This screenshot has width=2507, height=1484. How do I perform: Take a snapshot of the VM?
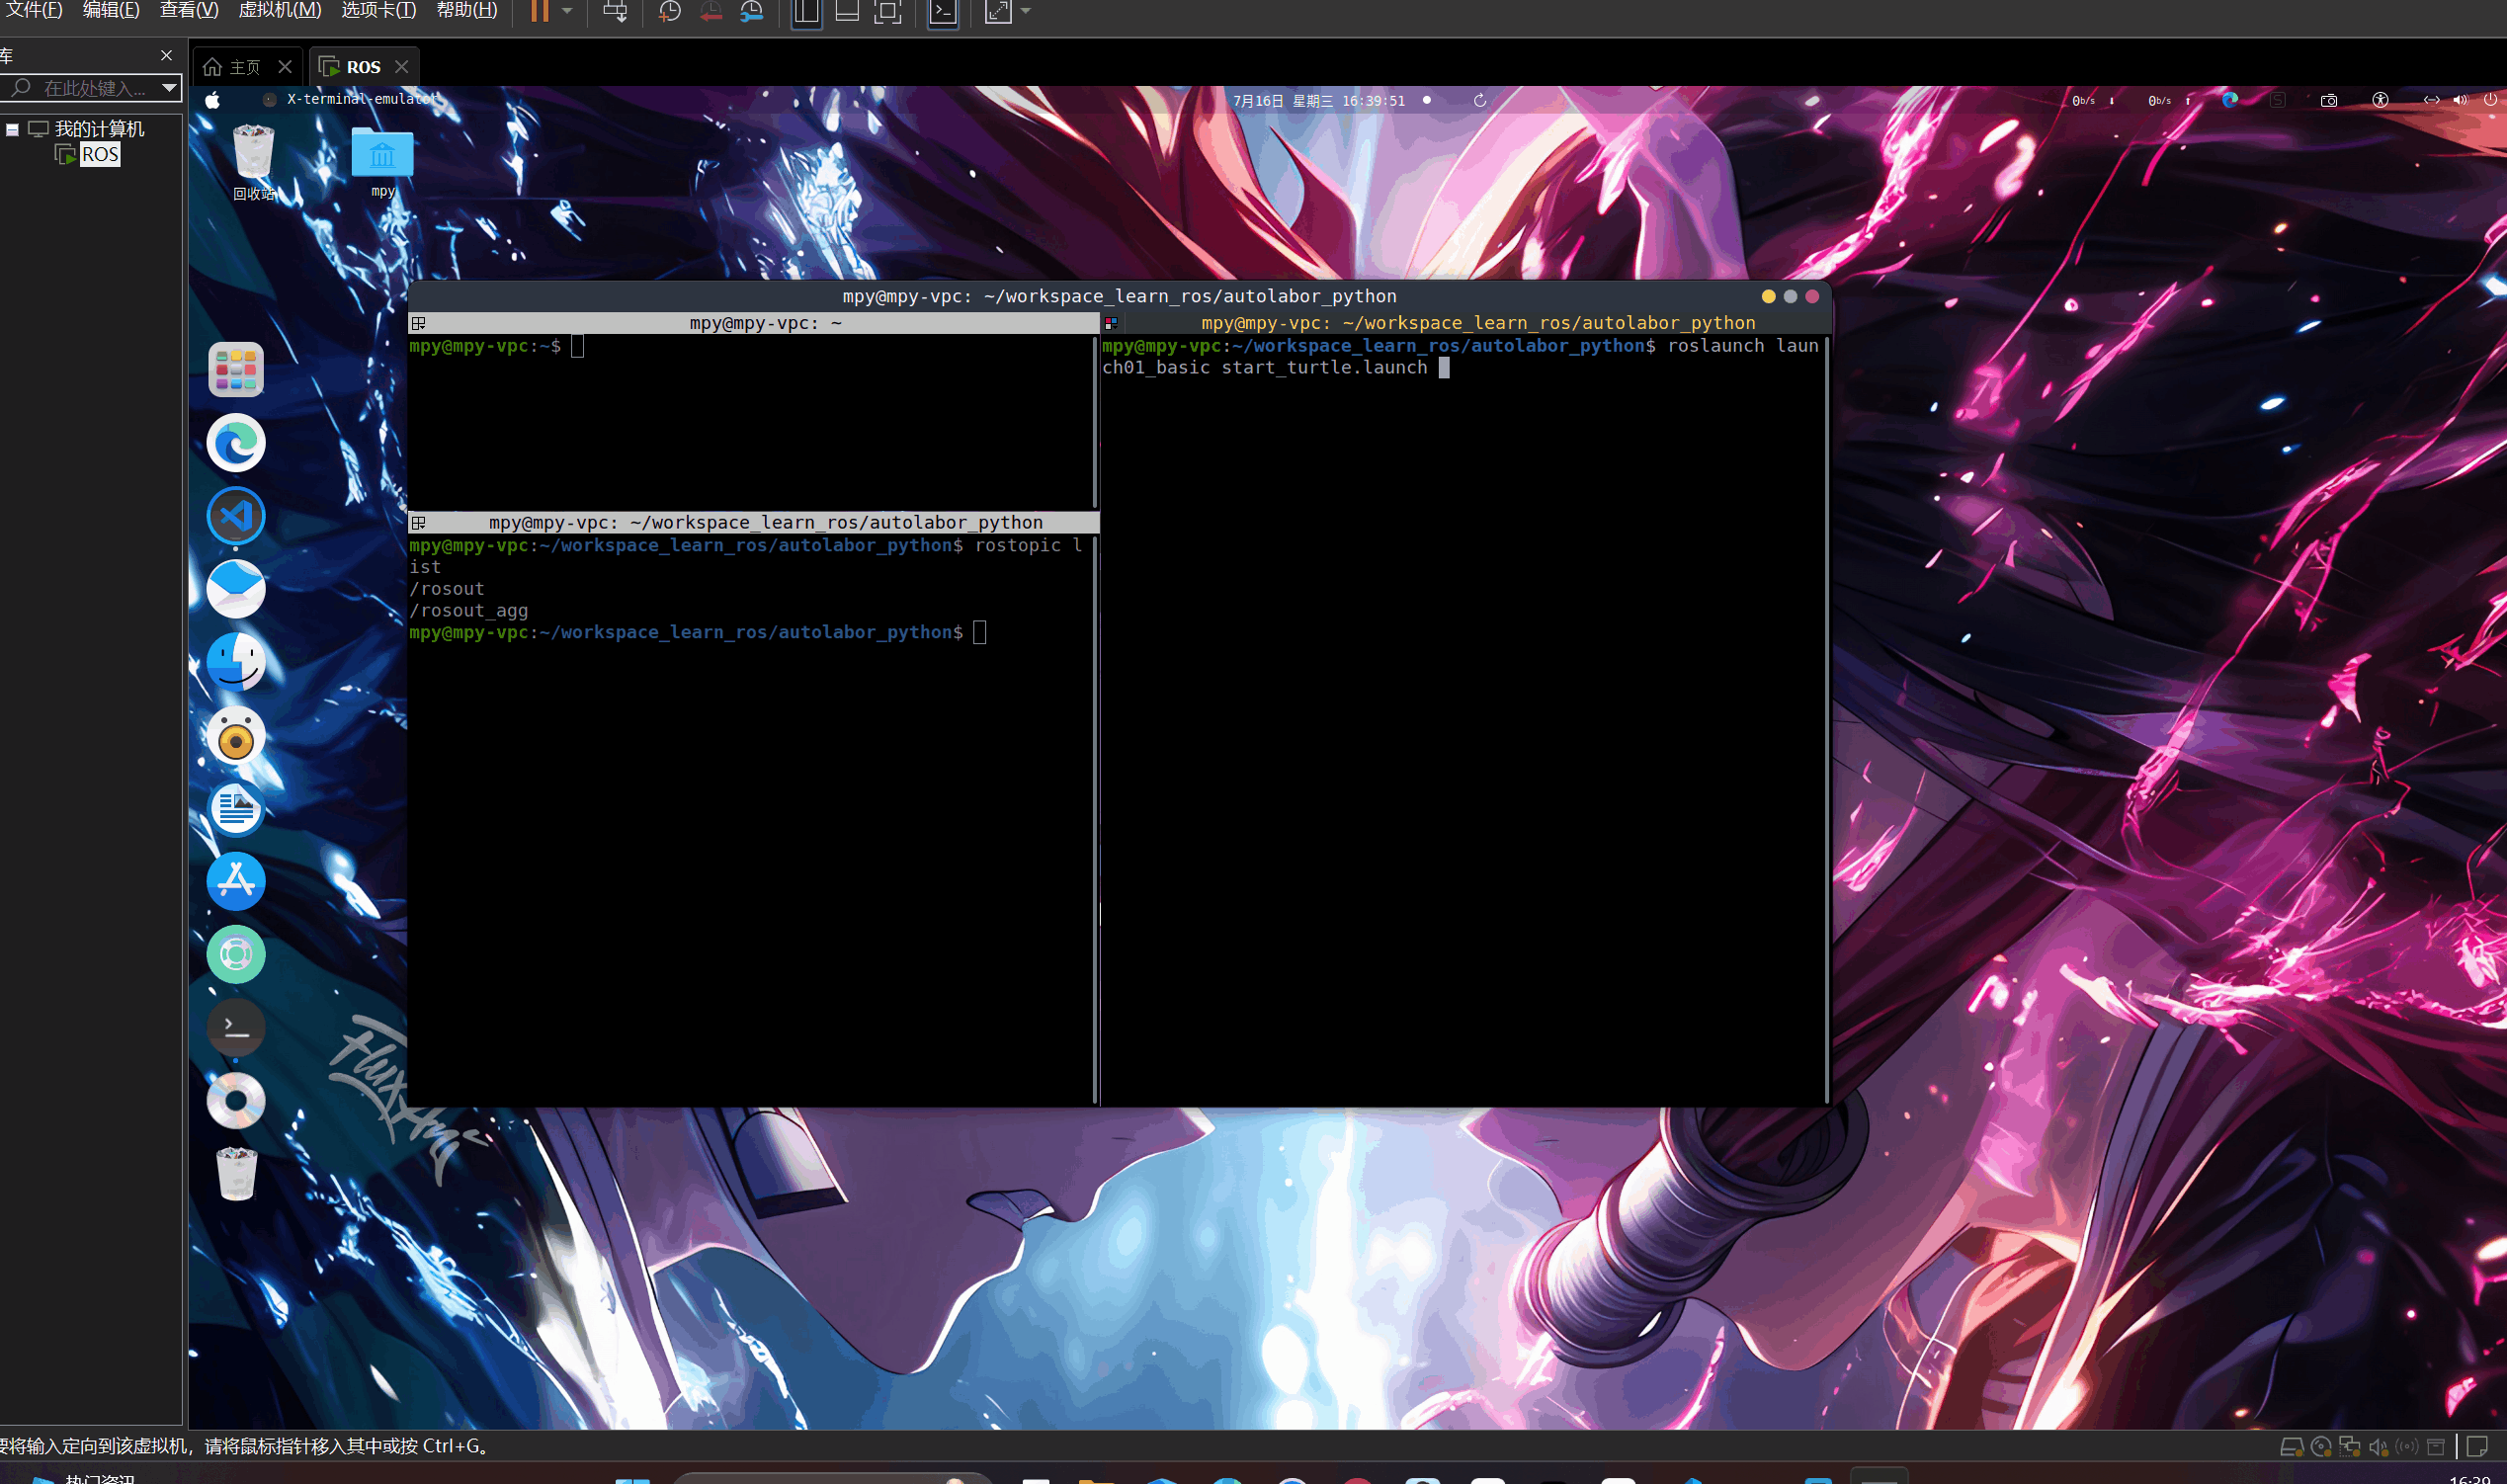click(669, 11)
